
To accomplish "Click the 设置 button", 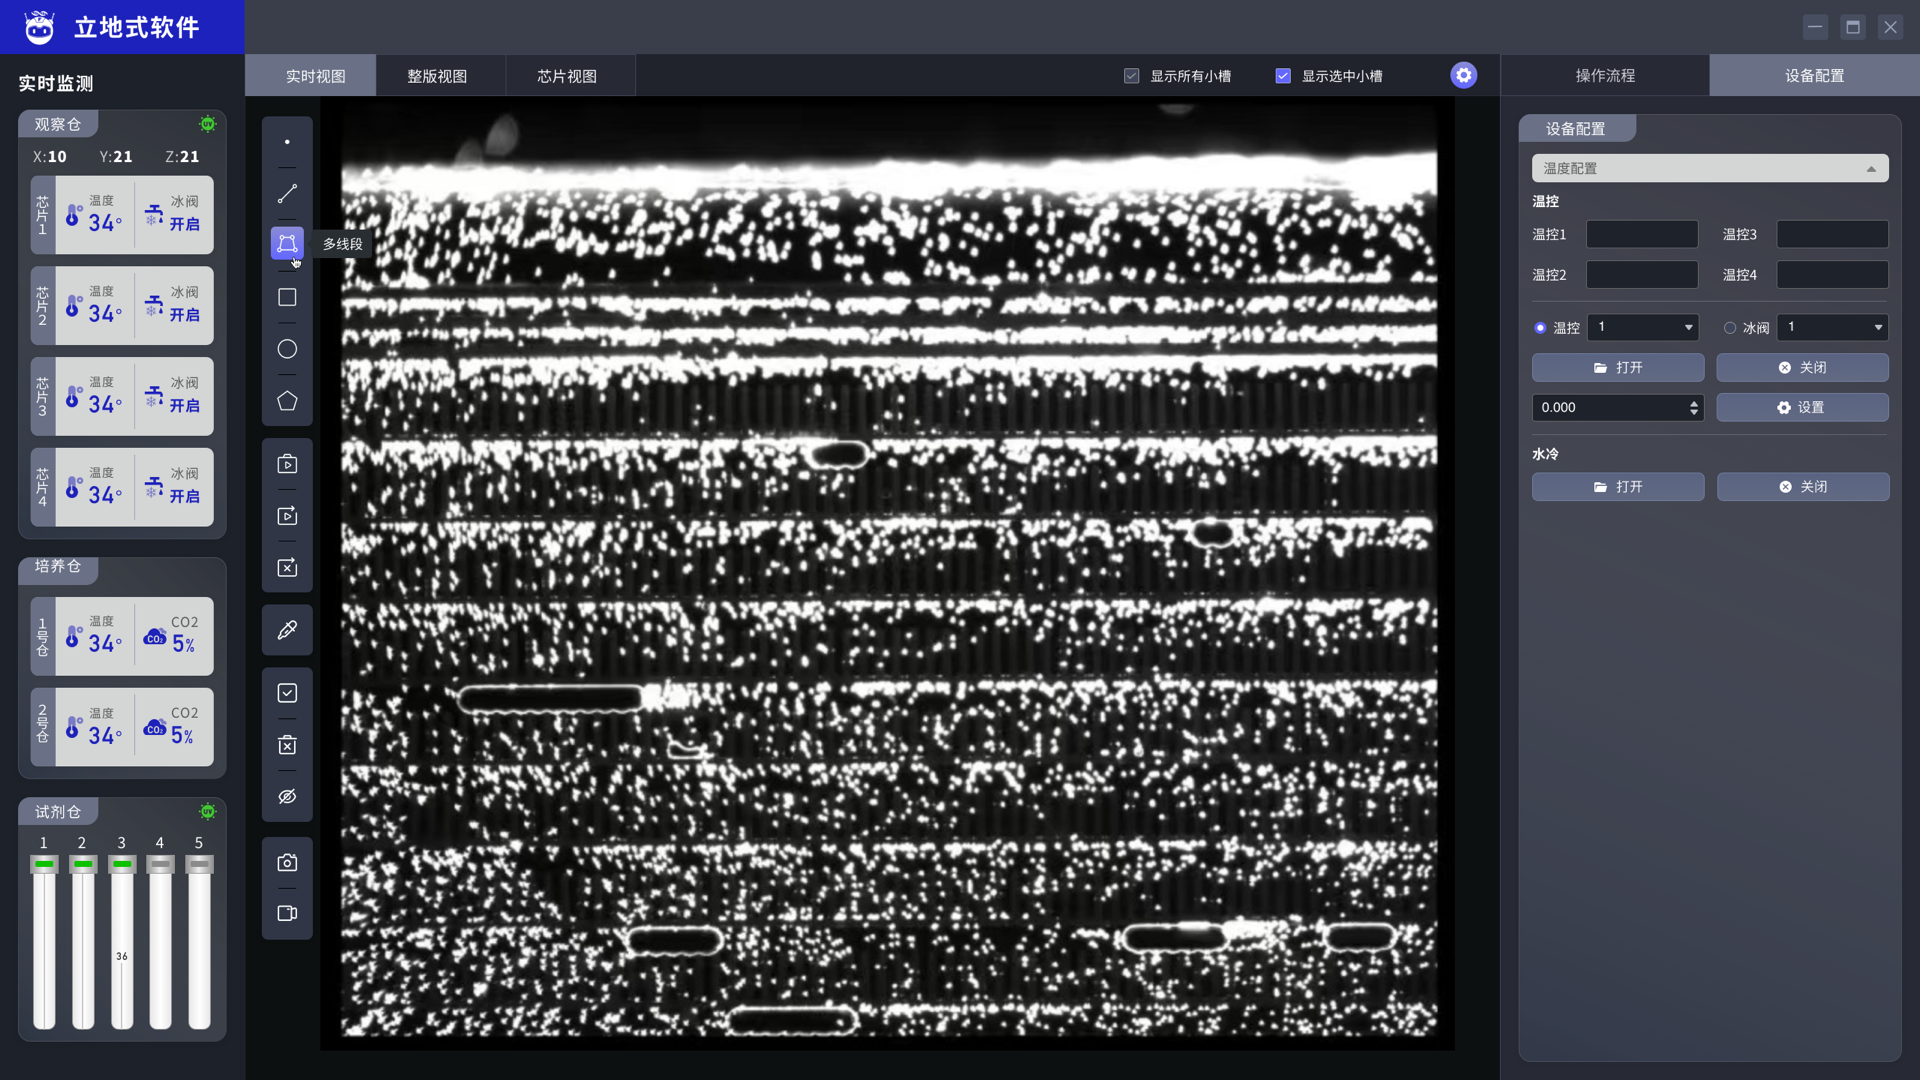I will (x=1802, y=407).
